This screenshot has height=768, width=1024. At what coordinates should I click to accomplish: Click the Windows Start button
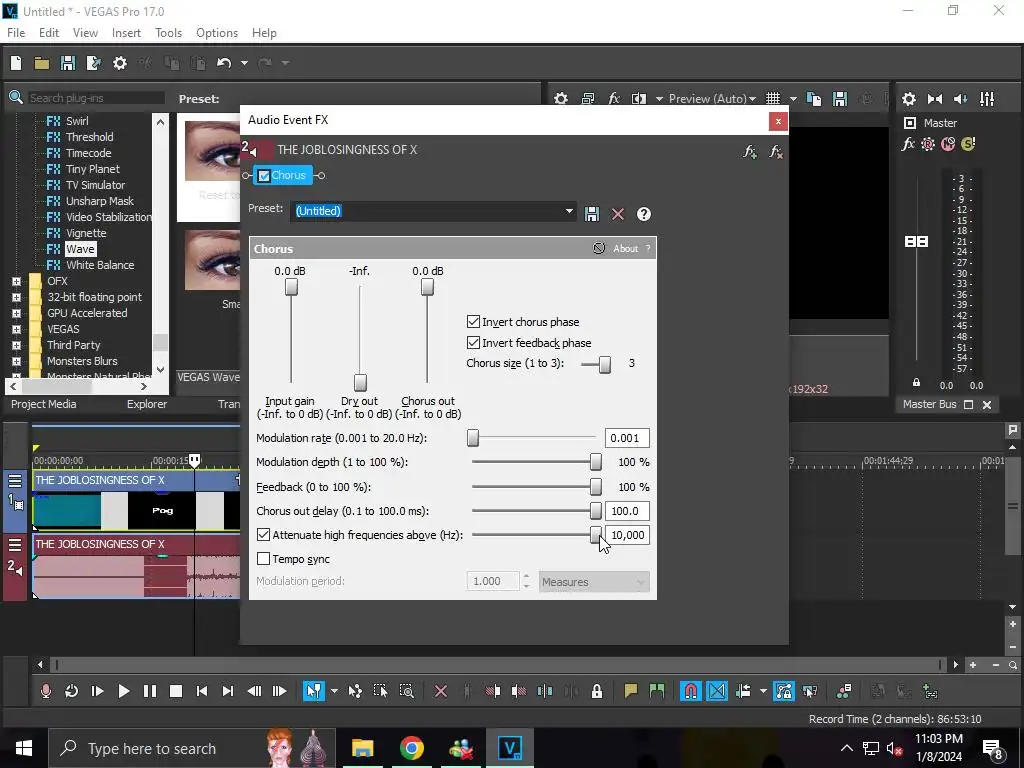24,748
